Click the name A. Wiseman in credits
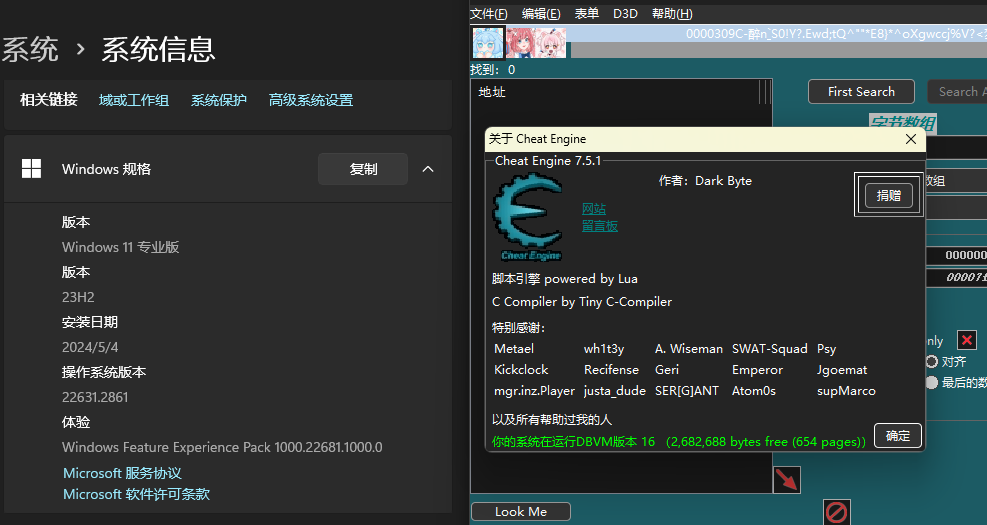 tap(689, 349)
